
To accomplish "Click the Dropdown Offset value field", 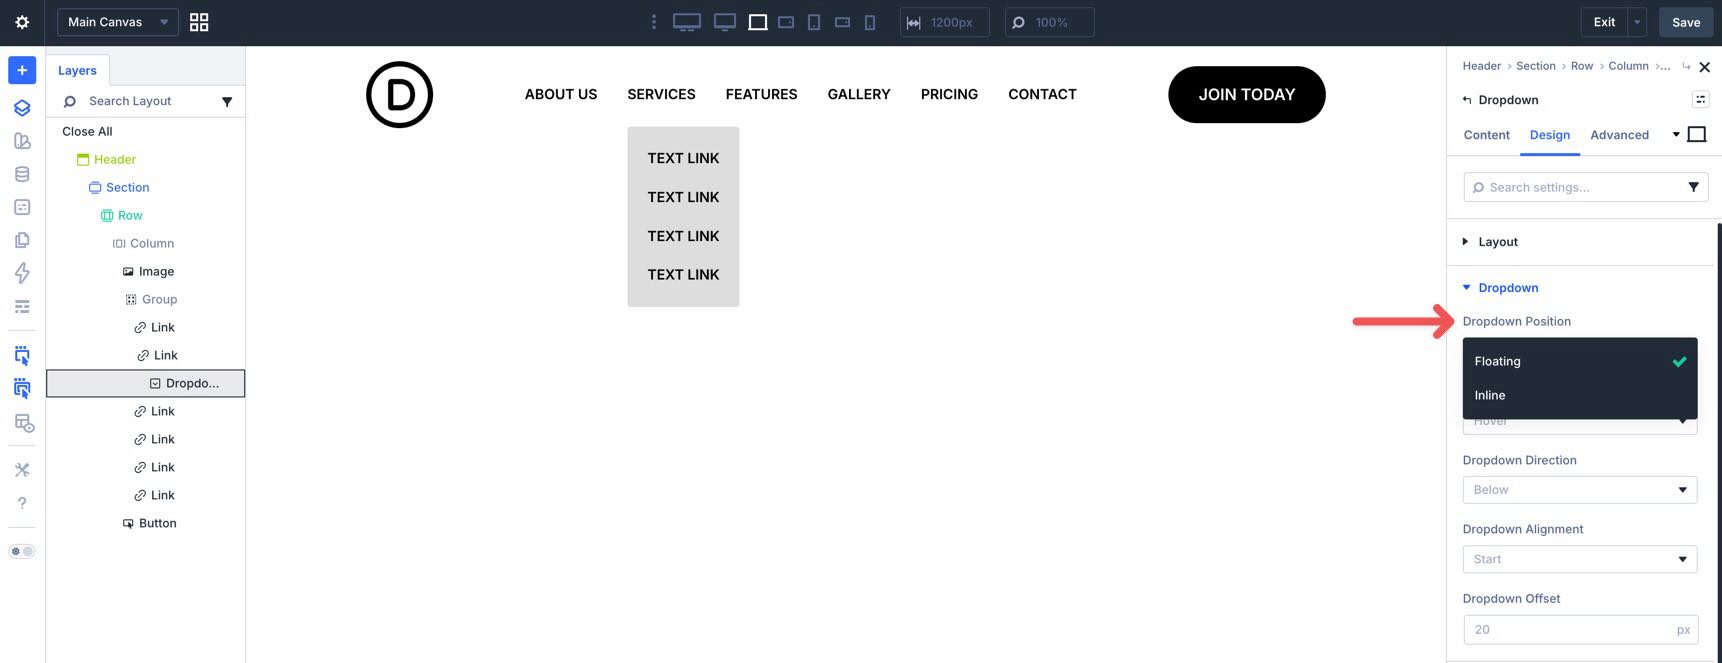I will [1580, 630].
